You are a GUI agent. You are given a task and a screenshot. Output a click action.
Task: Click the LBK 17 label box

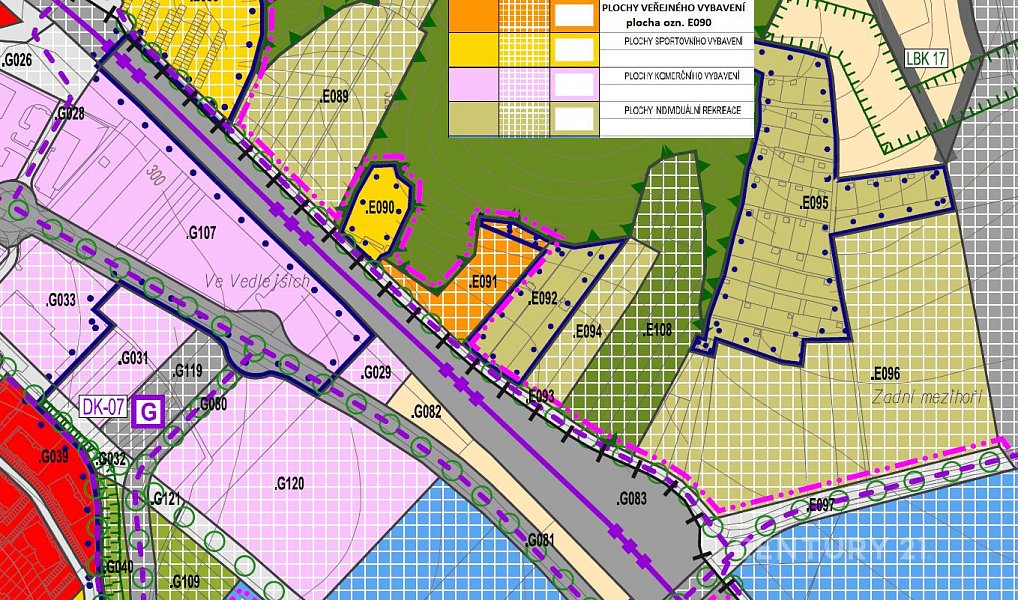coord(925,58)
